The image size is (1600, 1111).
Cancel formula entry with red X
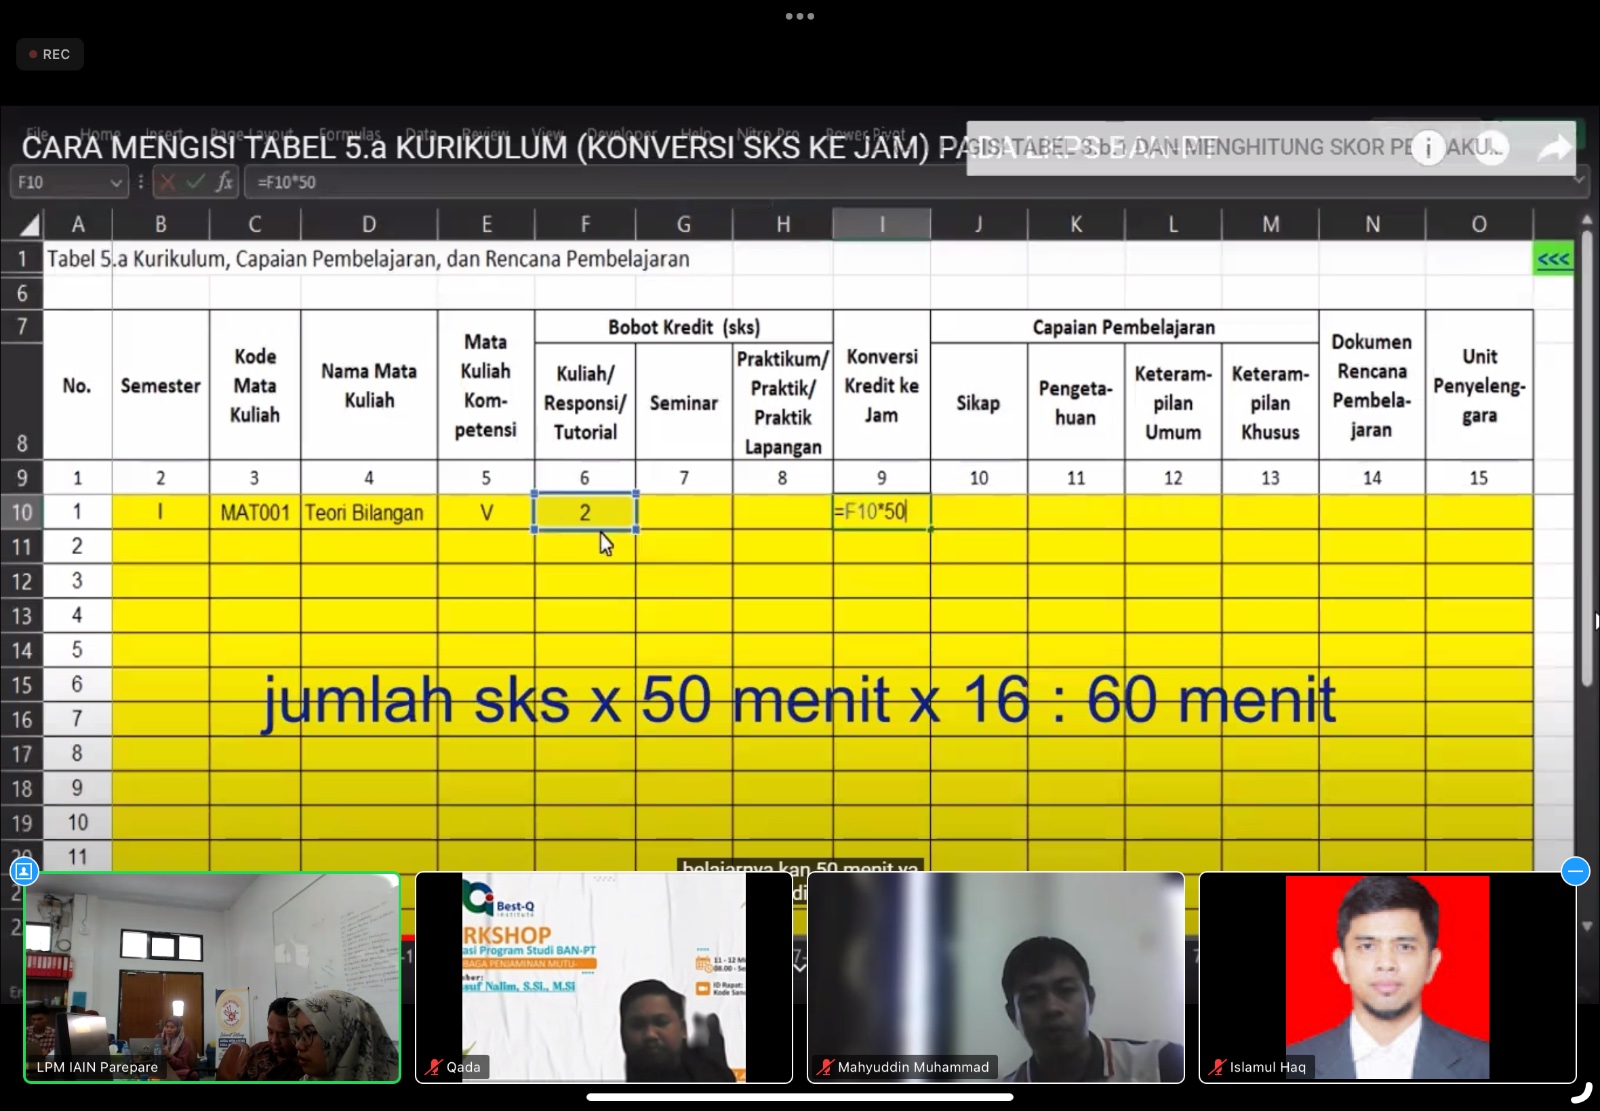[x=167, y=182]
